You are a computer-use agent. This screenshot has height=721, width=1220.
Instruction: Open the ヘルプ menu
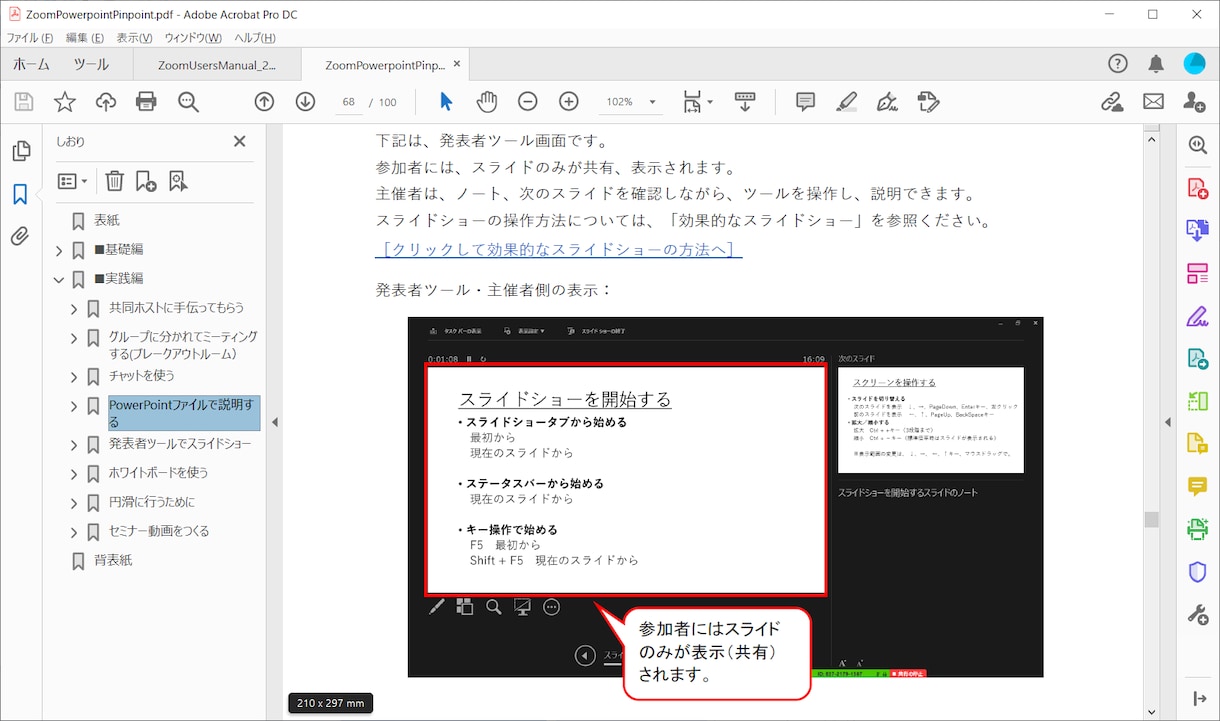pos(255,38)
